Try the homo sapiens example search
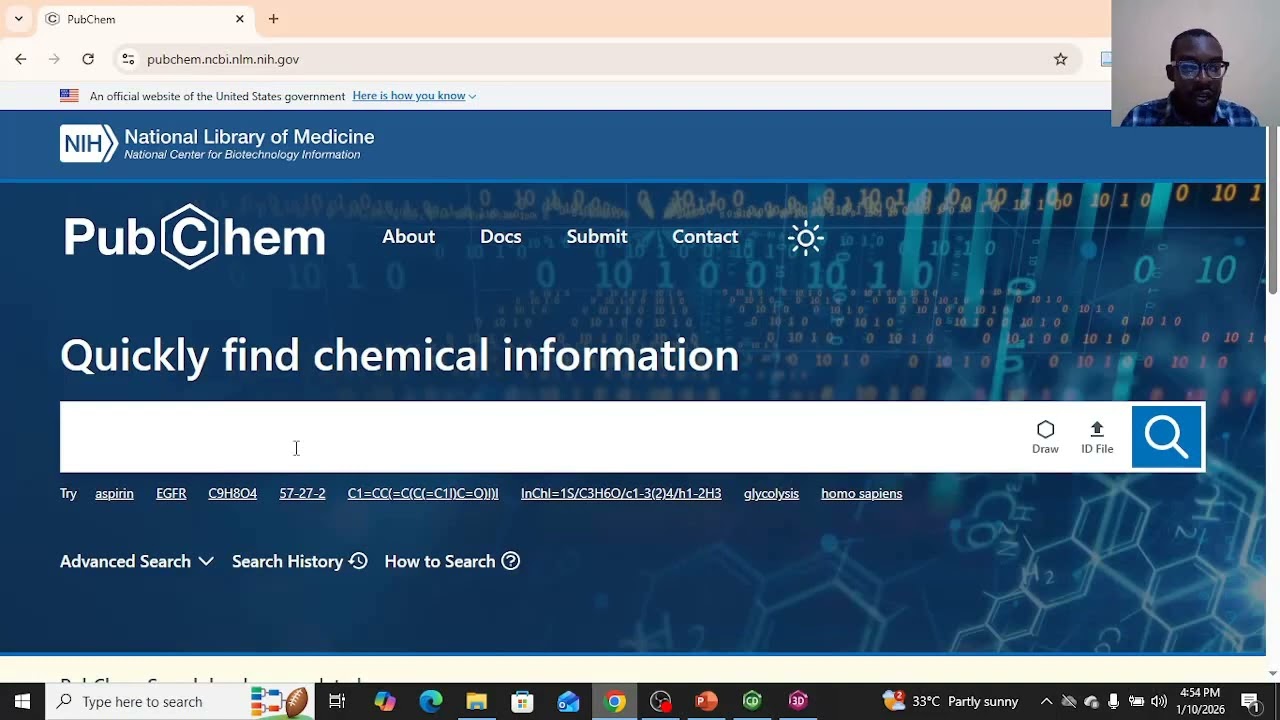 point(861,493)
